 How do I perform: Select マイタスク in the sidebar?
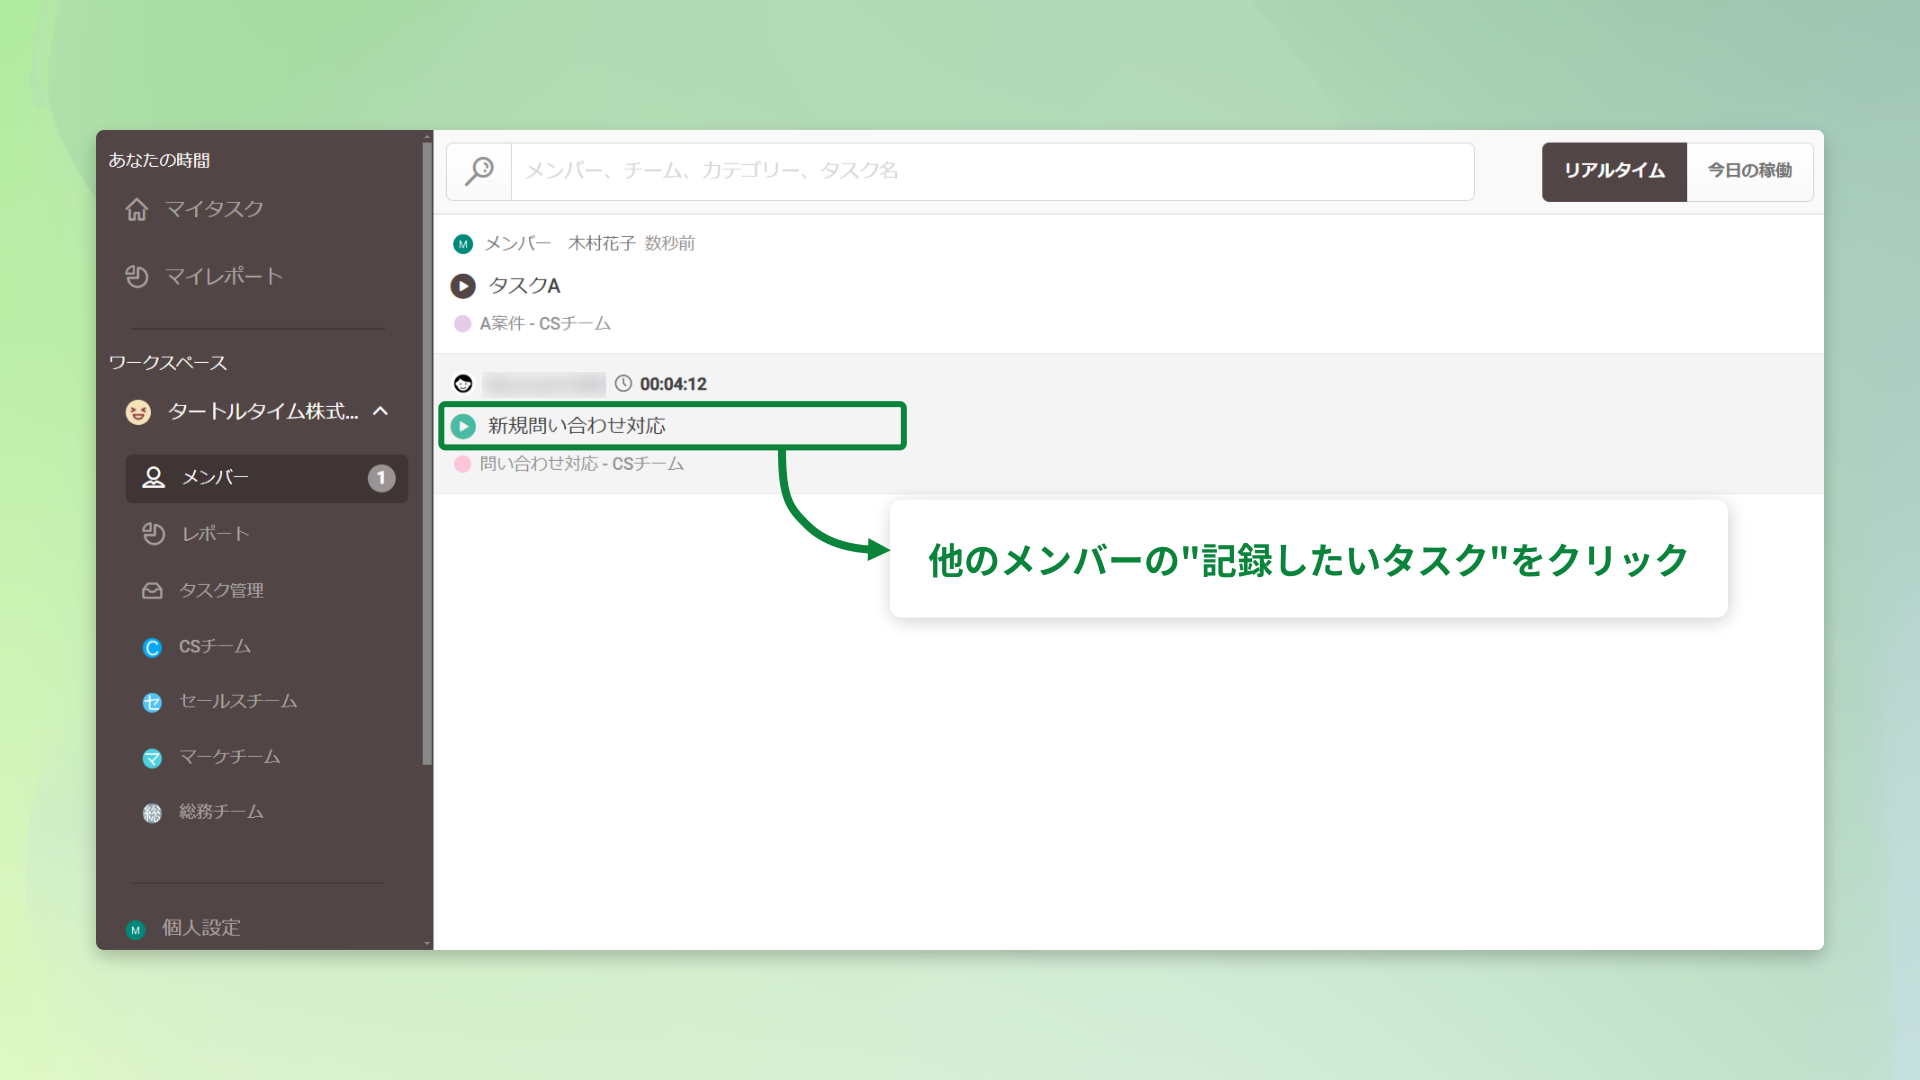215,209
